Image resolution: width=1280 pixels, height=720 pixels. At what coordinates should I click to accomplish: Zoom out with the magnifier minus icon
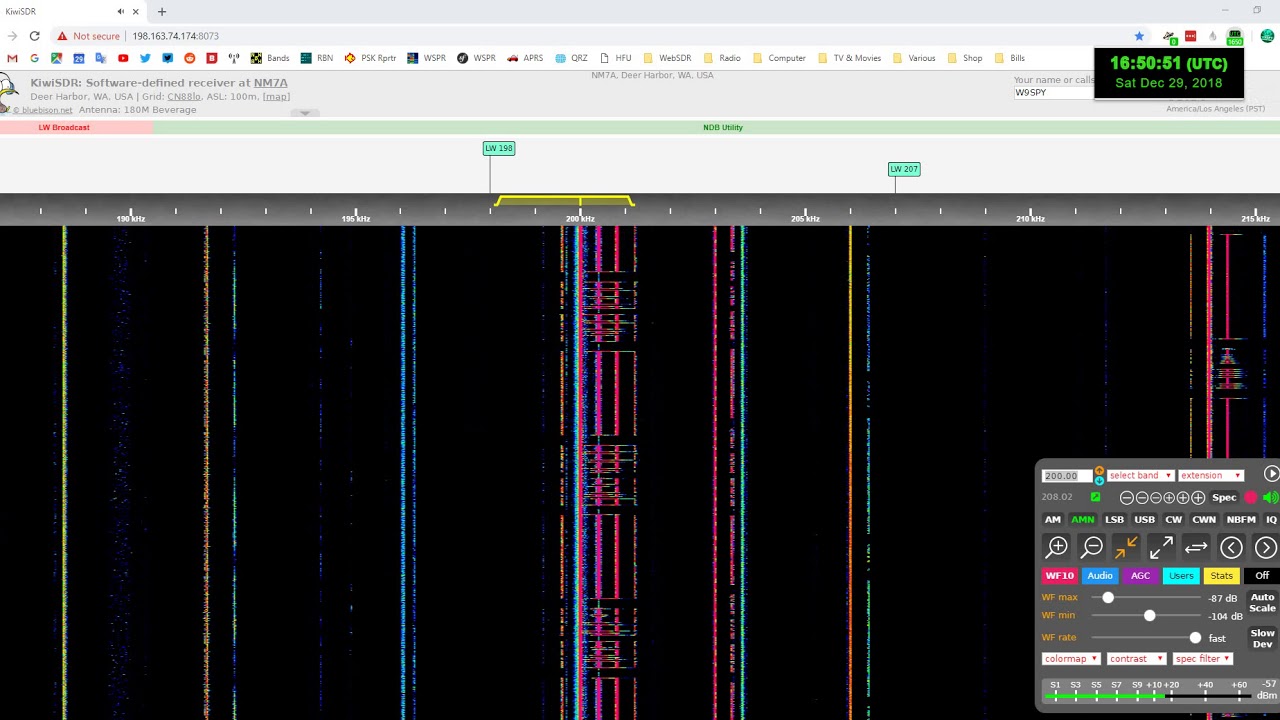[x=1092, y=547]
